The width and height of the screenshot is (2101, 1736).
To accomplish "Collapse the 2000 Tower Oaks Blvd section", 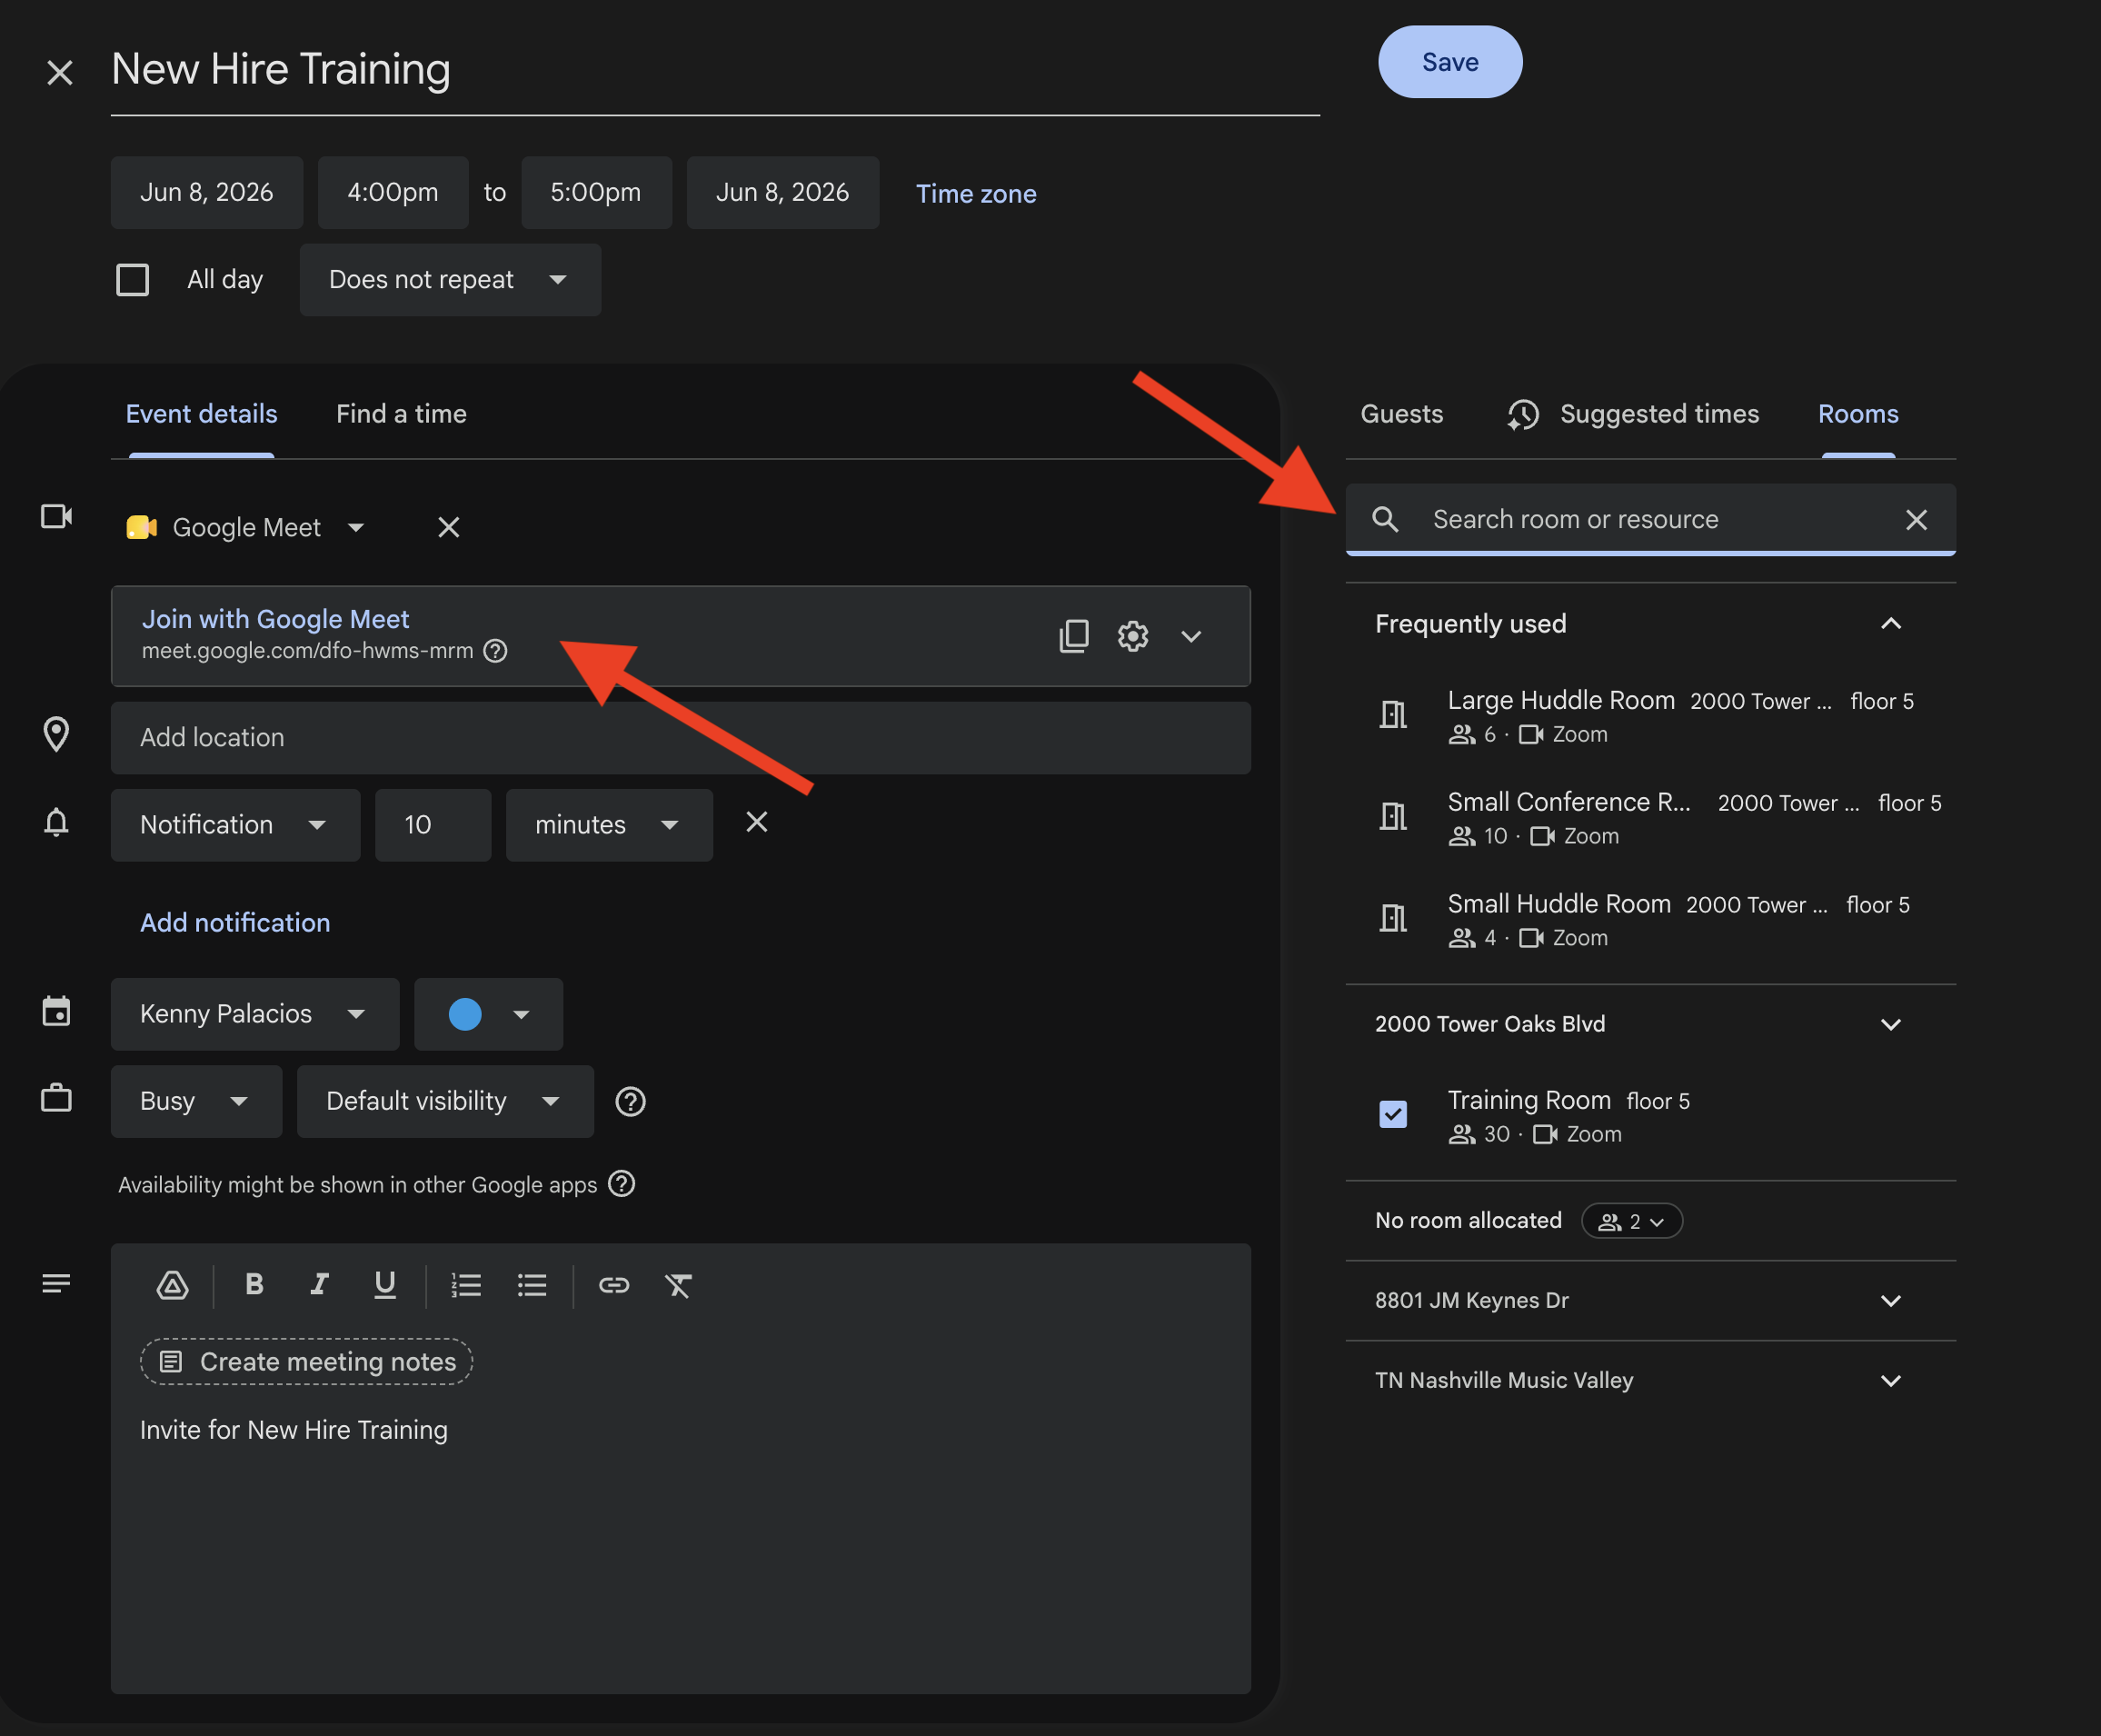I will coord(1891,1024).
